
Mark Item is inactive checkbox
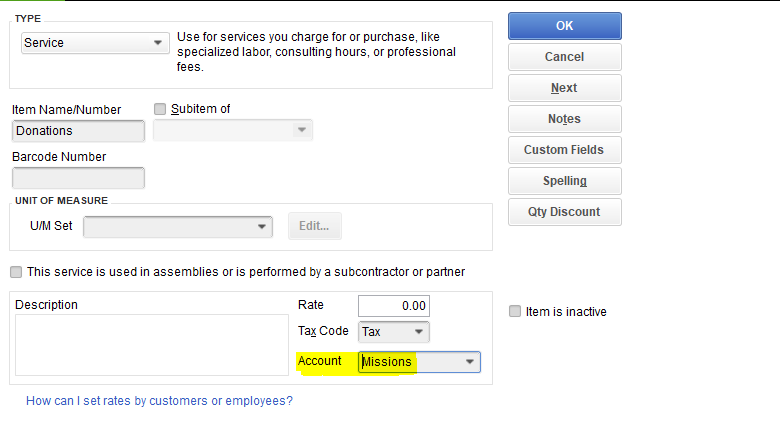point(515,312)
